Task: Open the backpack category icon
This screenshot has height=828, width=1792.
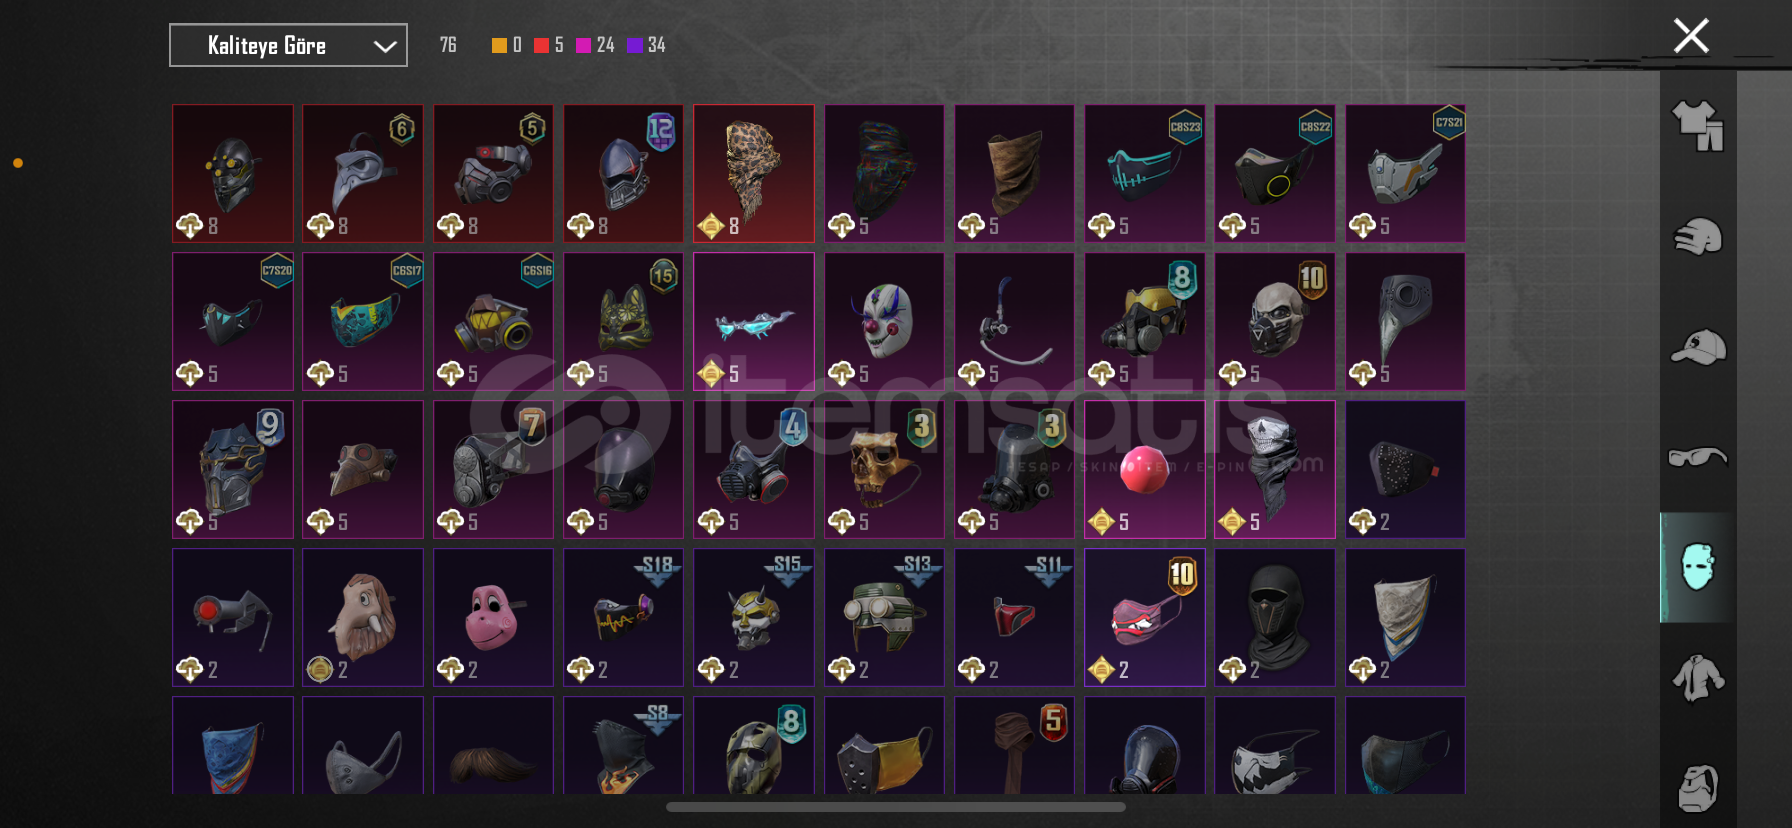Action: pyautogui.click(x=1698, y=788)
